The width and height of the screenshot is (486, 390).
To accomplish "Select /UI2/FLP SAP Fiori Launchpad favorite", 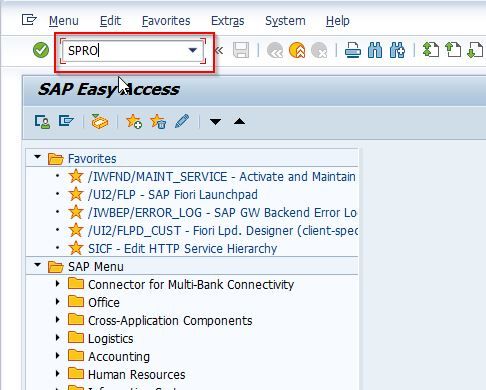I will (173, 195).
